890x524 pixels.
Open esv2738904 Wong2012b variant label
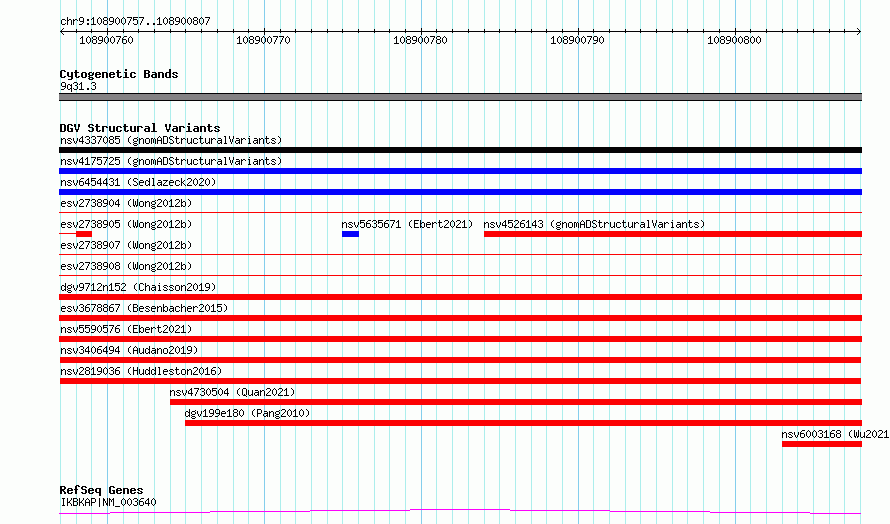(126, 203)
